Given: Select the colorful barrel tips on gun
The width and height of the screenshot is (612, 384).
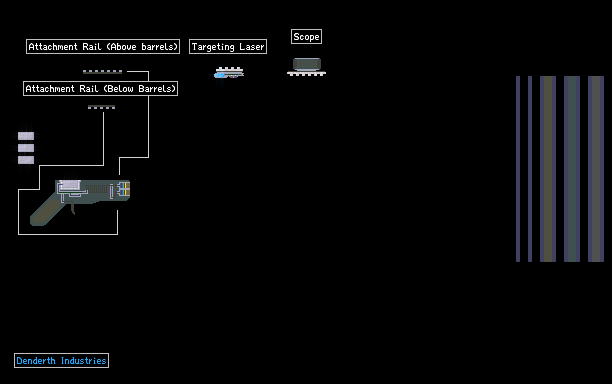Looking at the screenshot, I should click(x=124, y=189).
